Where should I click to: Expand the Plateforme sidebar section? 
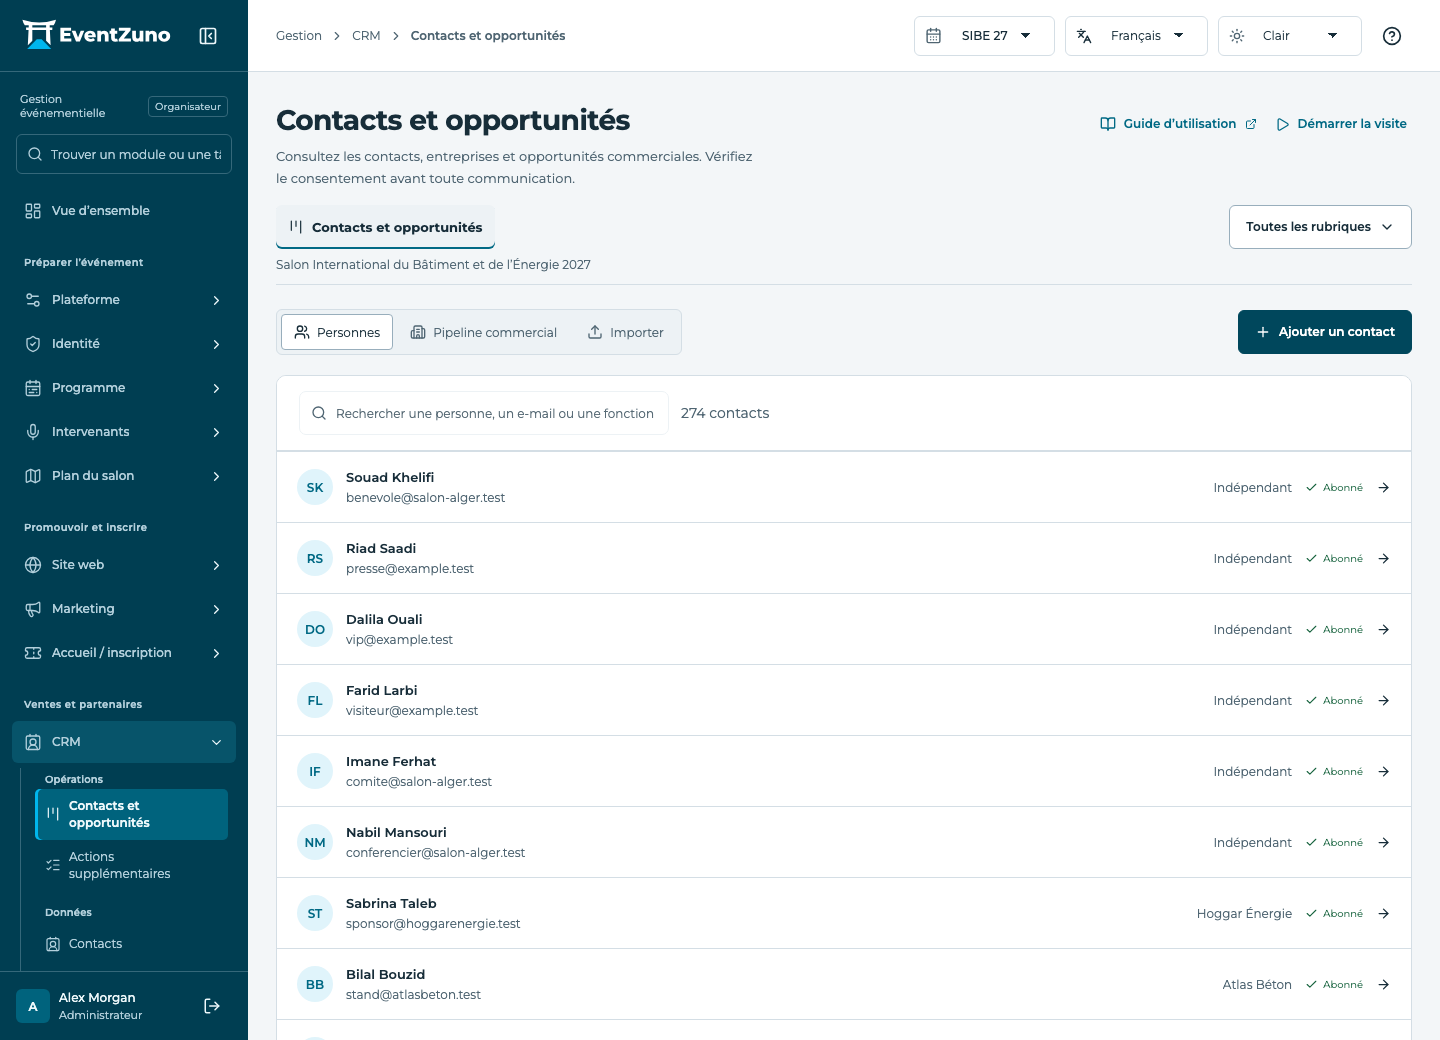pos(124,300)
